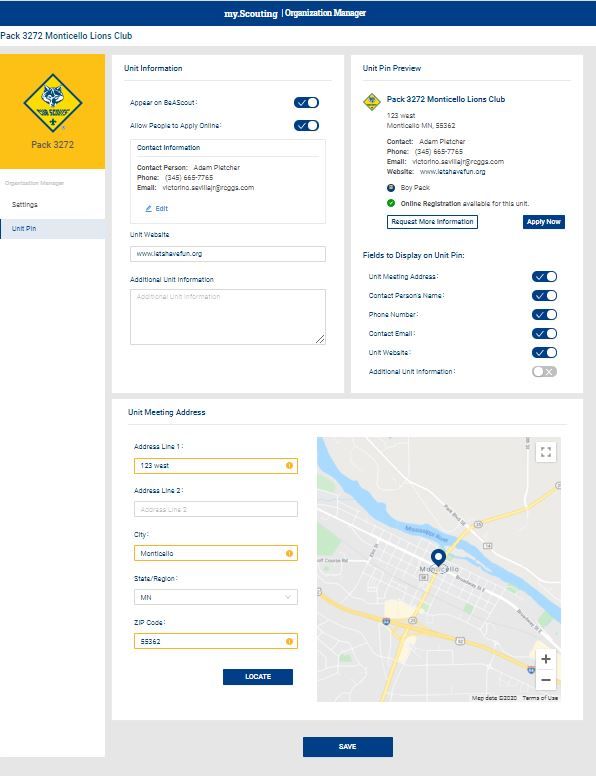
Task: Click the SAVE button
Action: 348,747
